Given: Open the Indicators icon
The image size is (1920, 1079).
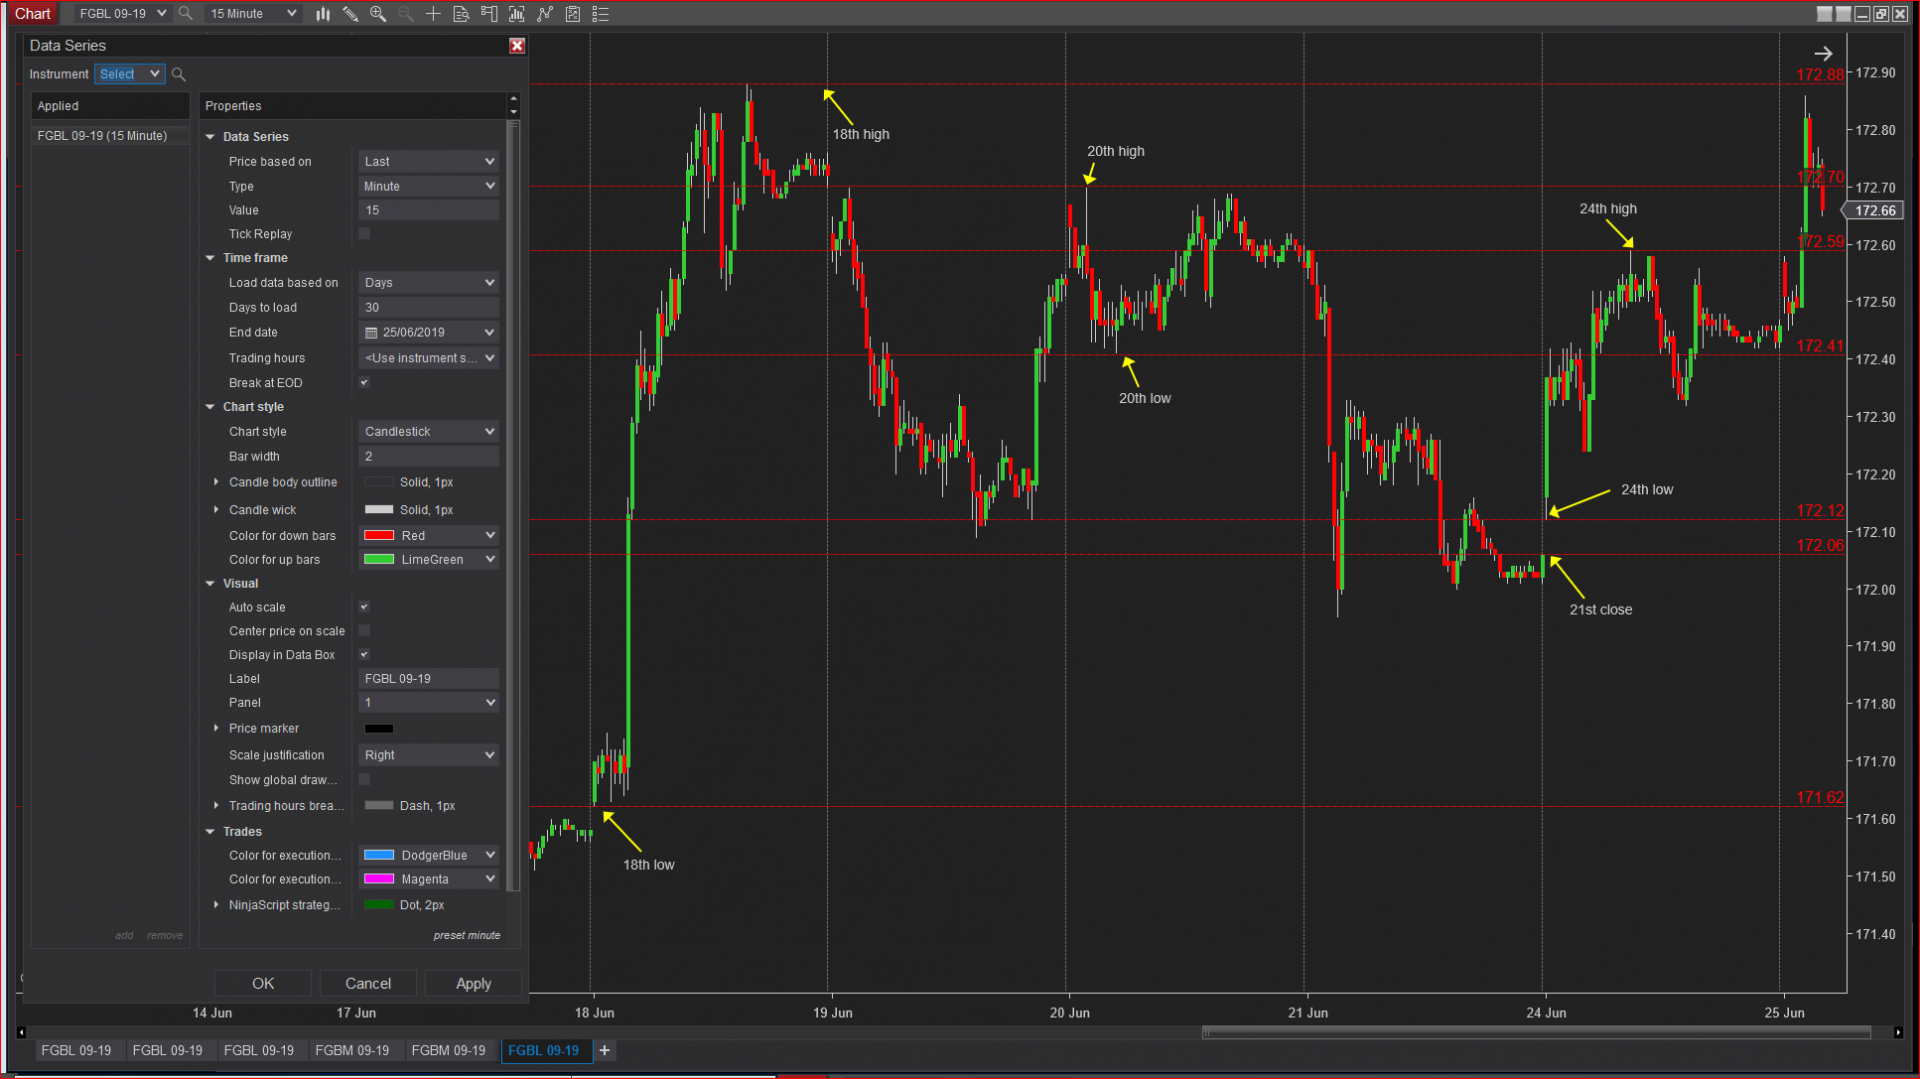Looking at the screenshot, I should pos(517,14).
